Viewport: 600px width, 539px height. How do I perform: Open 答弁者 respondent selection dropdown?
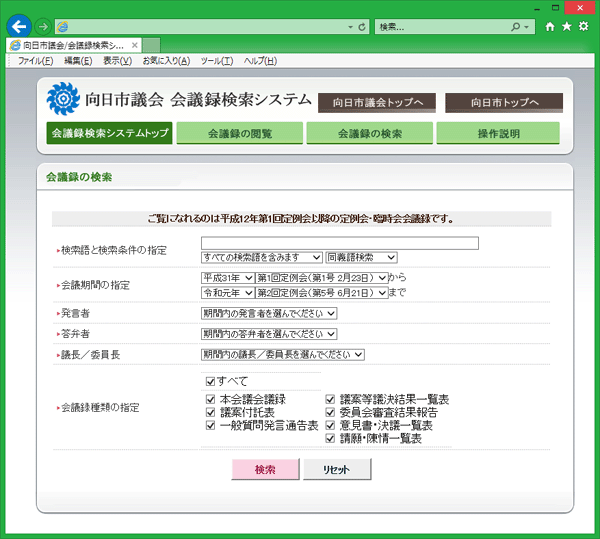click(x=269, y=334)
